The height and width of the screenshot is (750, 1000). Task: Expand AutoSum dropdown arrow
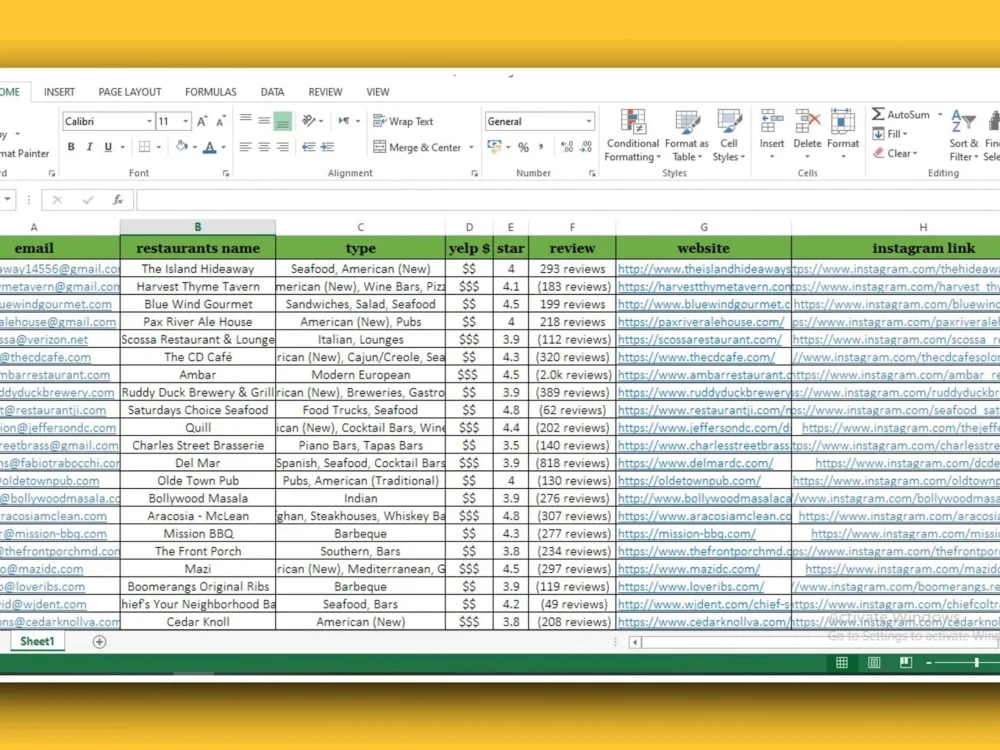[x=940, y=115]
